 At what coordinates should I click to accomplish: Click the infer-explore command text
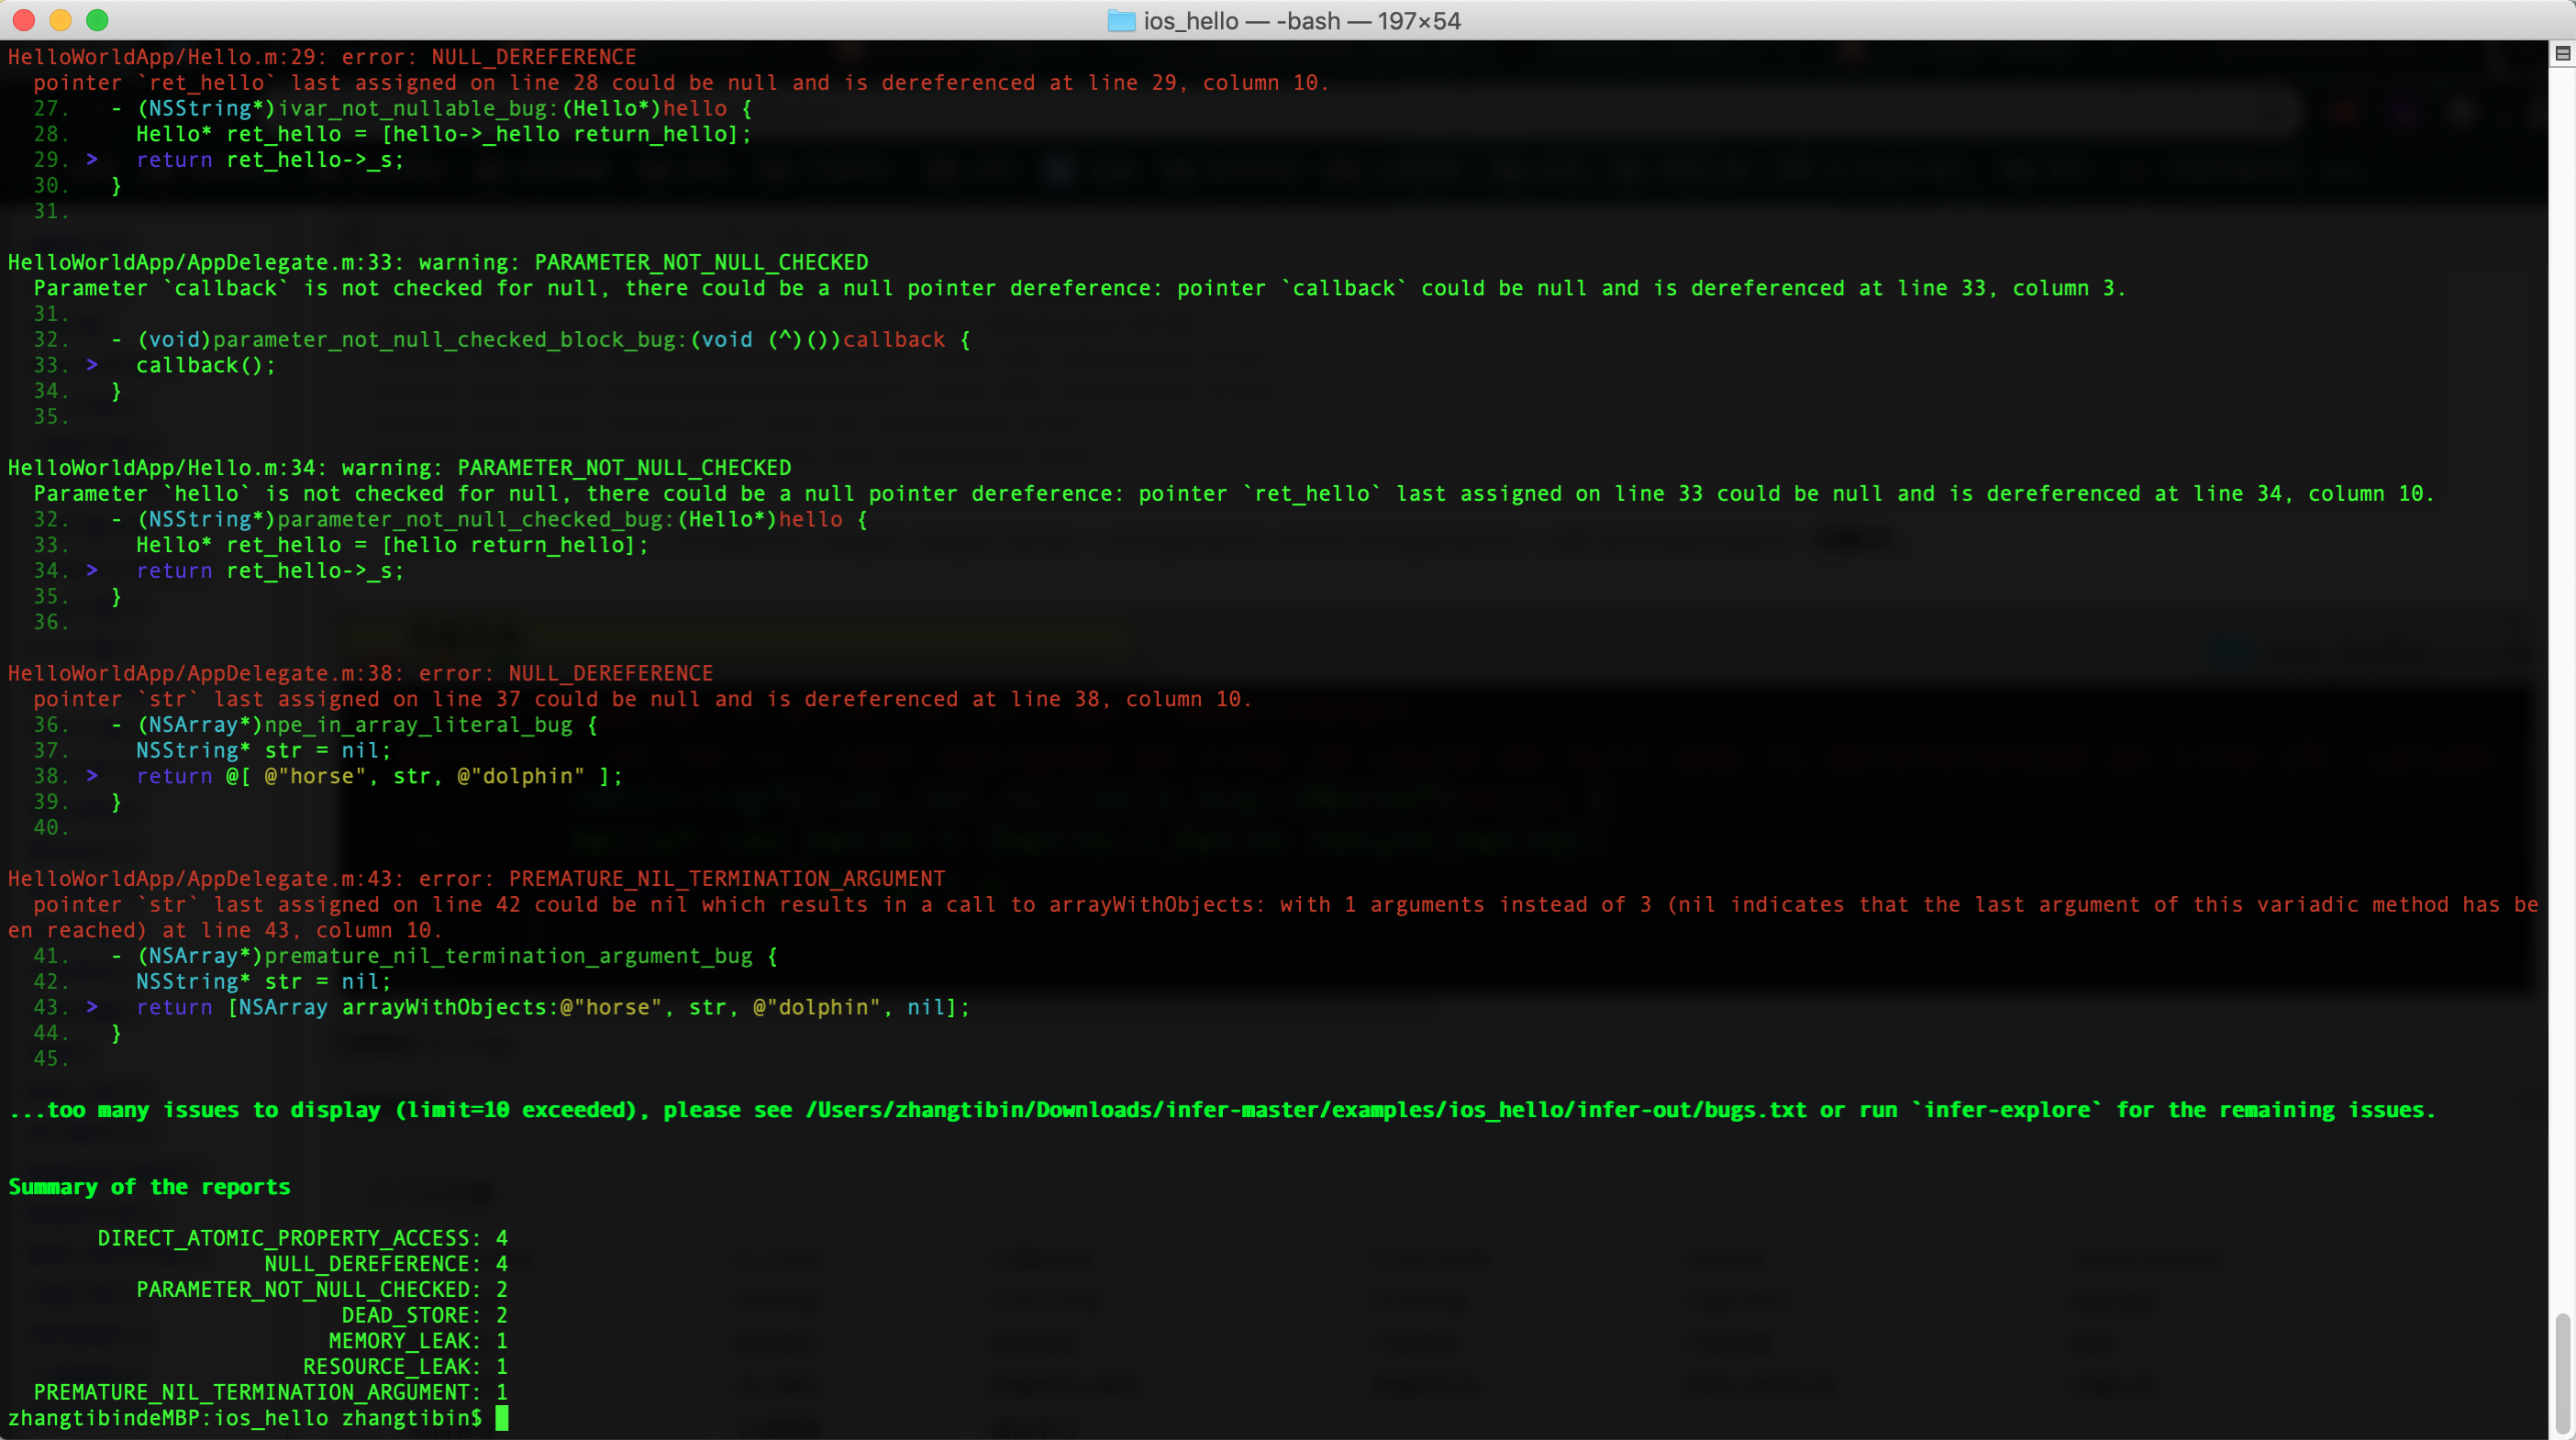pos(2005,1110)
